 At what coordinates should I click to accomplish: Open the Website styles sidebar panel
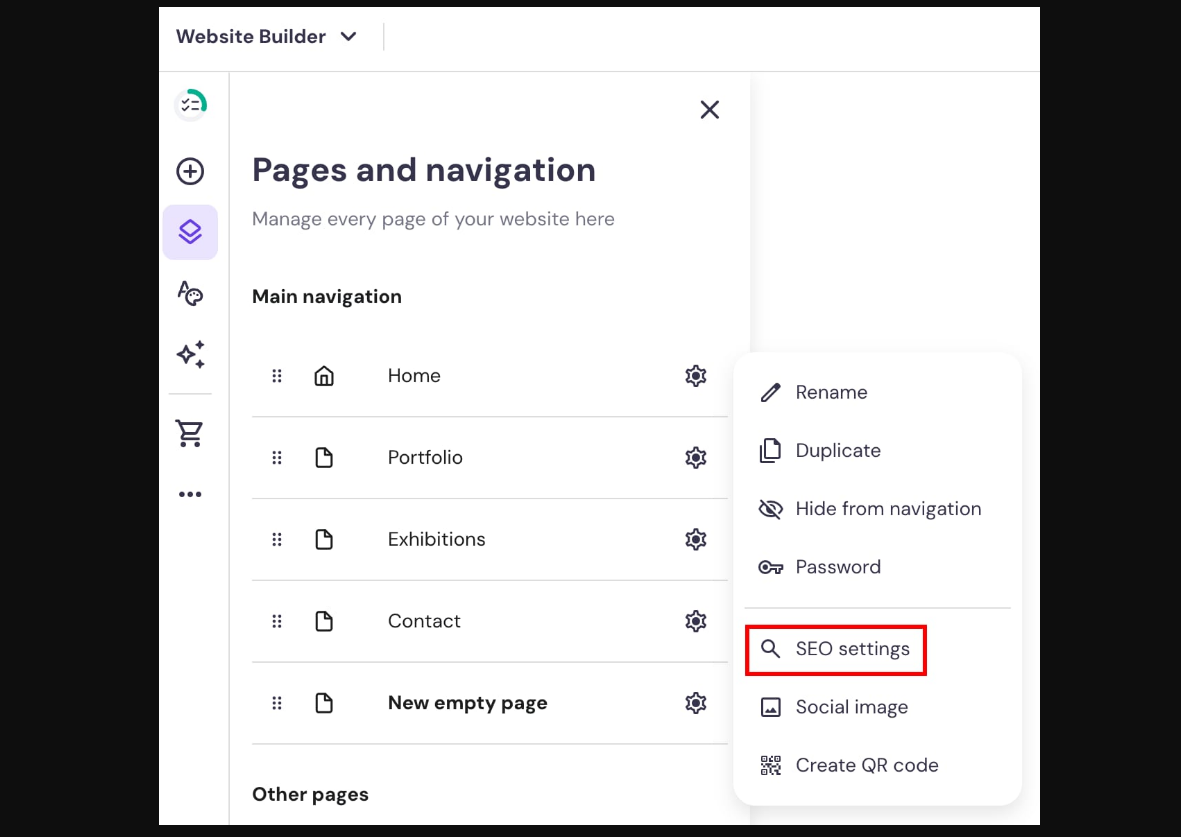(190, 293)
